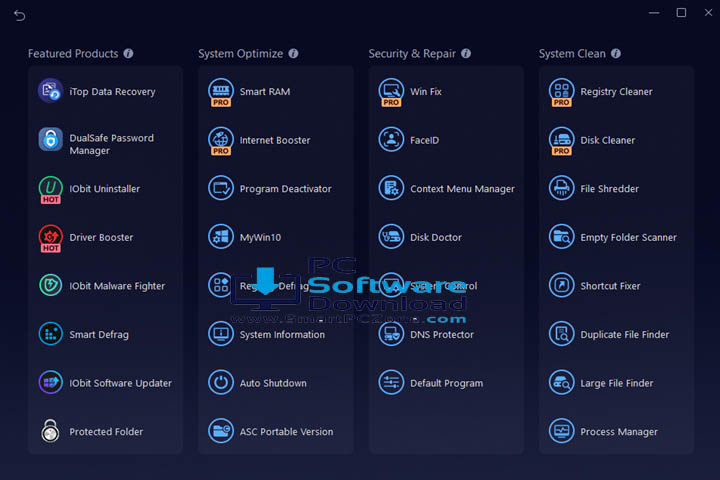The height and width of the screenshot is (480, 720).
Task: Launch the Win Fix icon
Action: (391, 92)
